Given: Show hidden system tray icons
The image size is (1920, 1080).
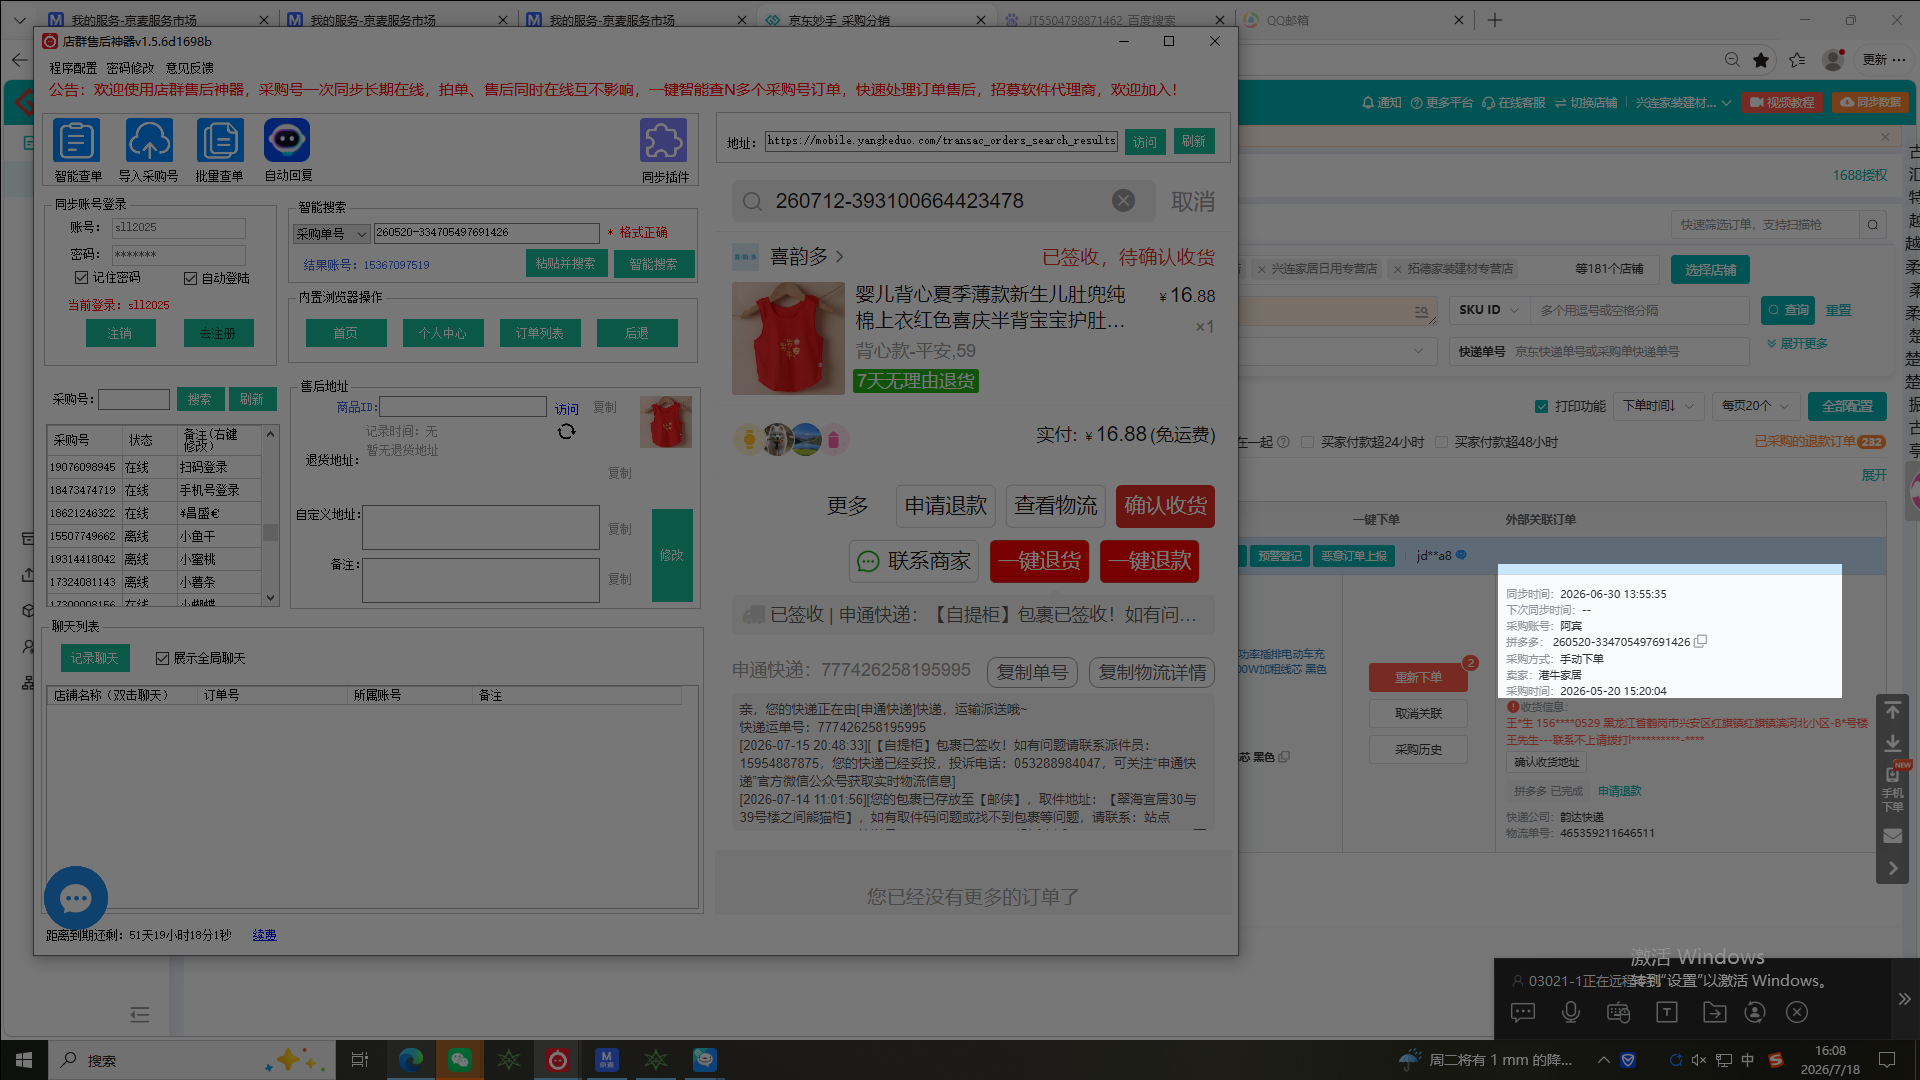Looking at the screenshot, I should click(x=1604, y=1060).
